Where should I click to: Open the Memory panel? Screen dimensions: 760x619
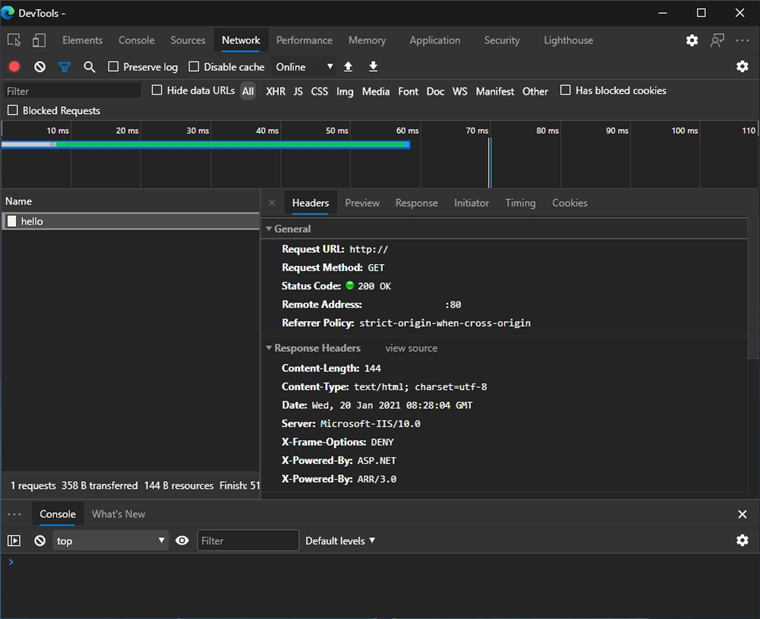click(x=367, y=40)
